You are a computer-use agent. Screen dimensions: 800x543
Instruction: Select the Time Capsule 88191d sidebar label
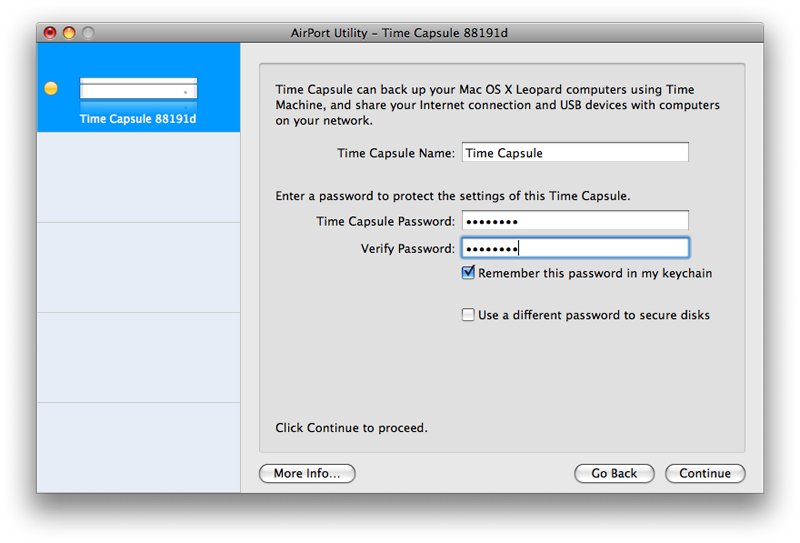[138, 119]
